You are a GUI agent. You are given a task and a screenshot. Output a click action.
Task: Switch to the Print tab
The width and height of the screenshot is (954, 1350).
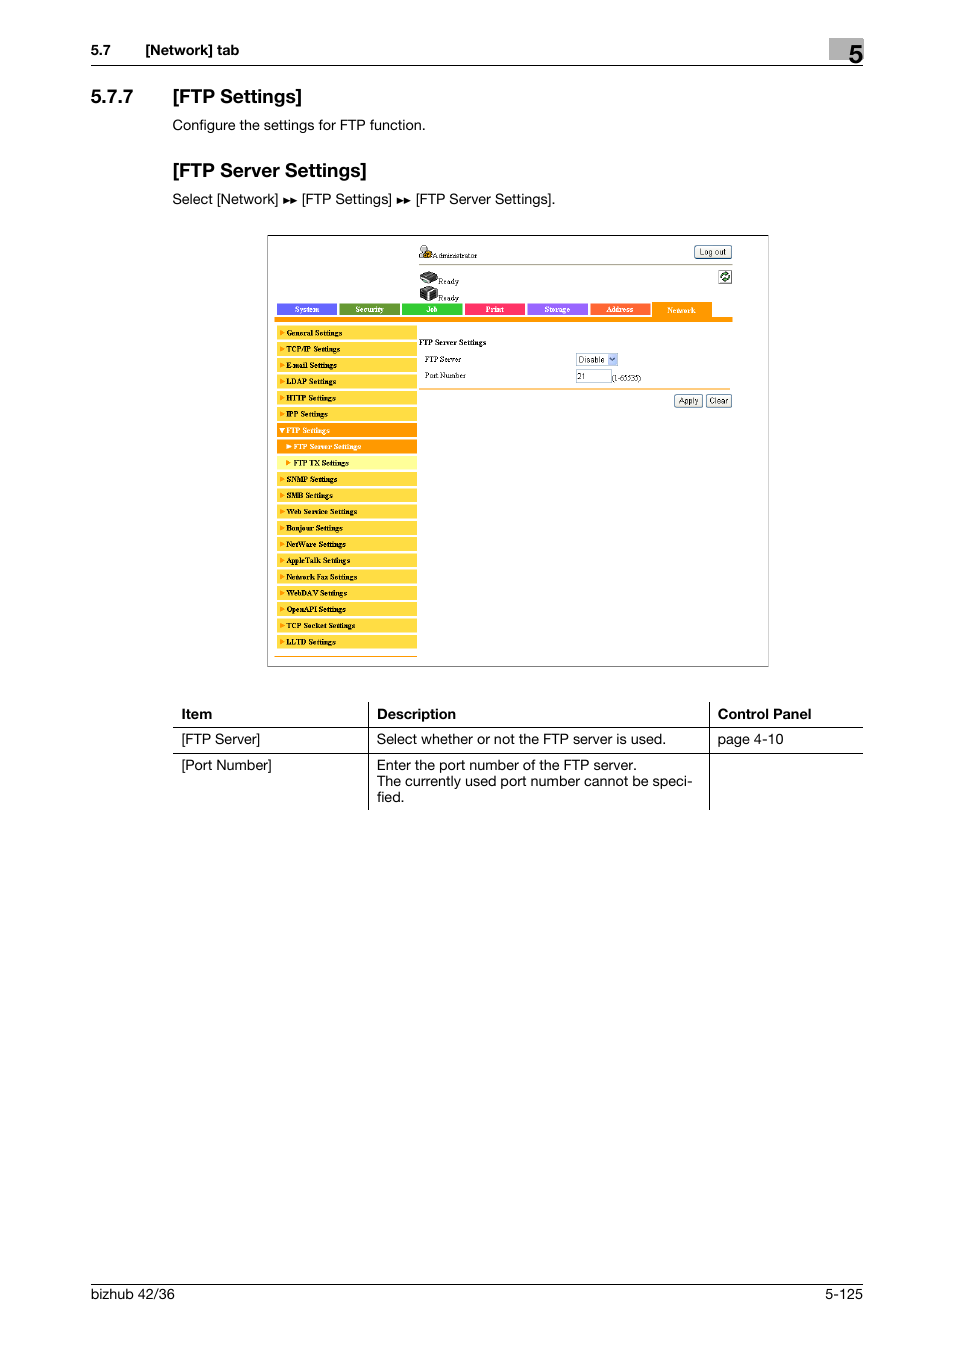click(495, 309)
